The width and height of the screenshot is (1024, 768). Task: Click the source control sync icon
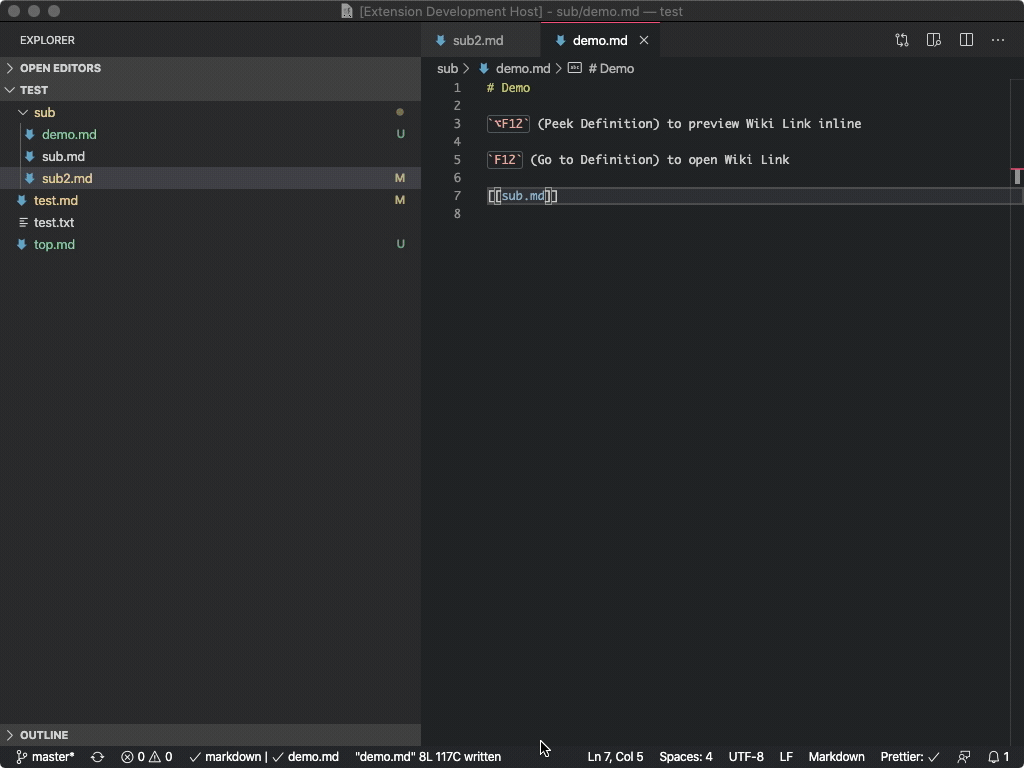[96, 757]
